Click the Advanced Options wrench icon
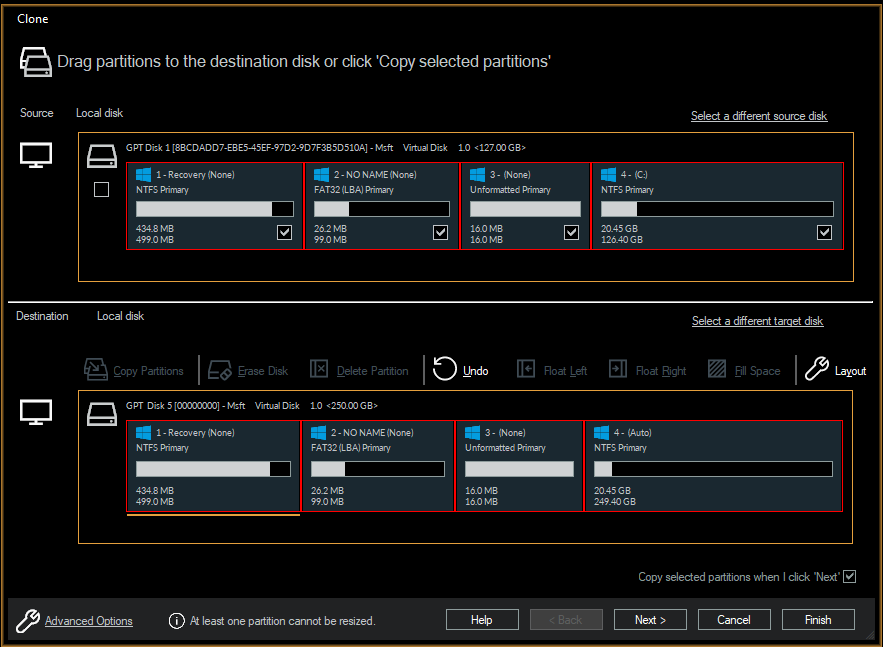 (27, 620)
